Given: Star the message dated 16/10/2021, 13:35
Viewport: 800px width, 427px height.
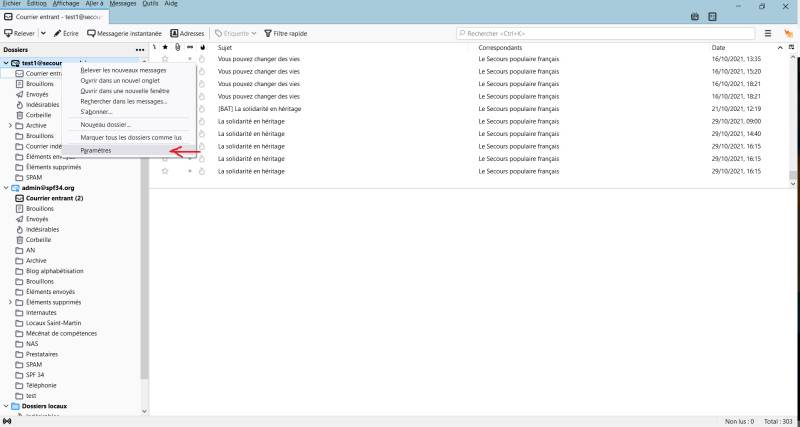Looking at the screenshot, I should (165, 59).
